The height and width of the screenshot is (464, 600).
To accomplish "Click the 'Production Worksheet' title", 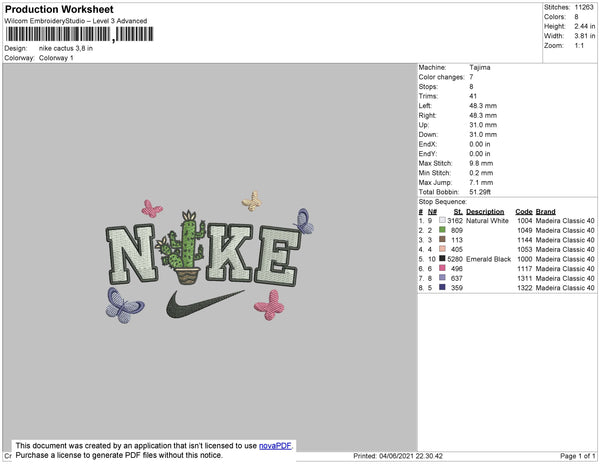I will pos(59,9).
